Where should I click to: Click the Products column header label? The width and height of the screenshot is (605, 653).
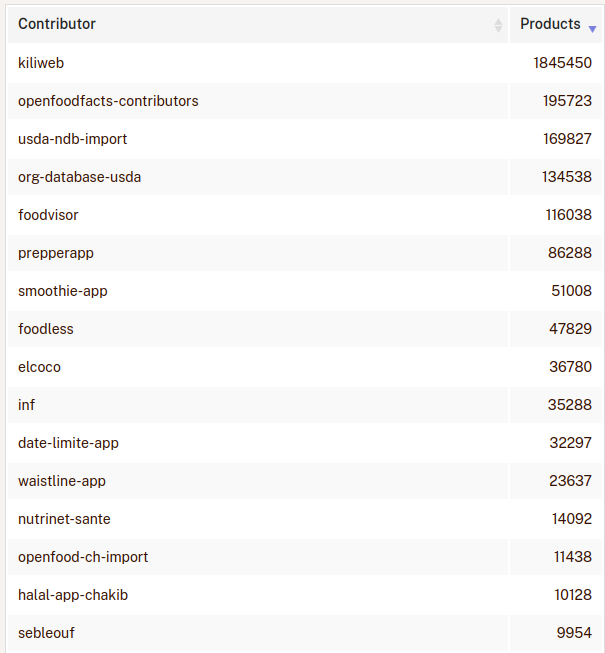[550, 24]
